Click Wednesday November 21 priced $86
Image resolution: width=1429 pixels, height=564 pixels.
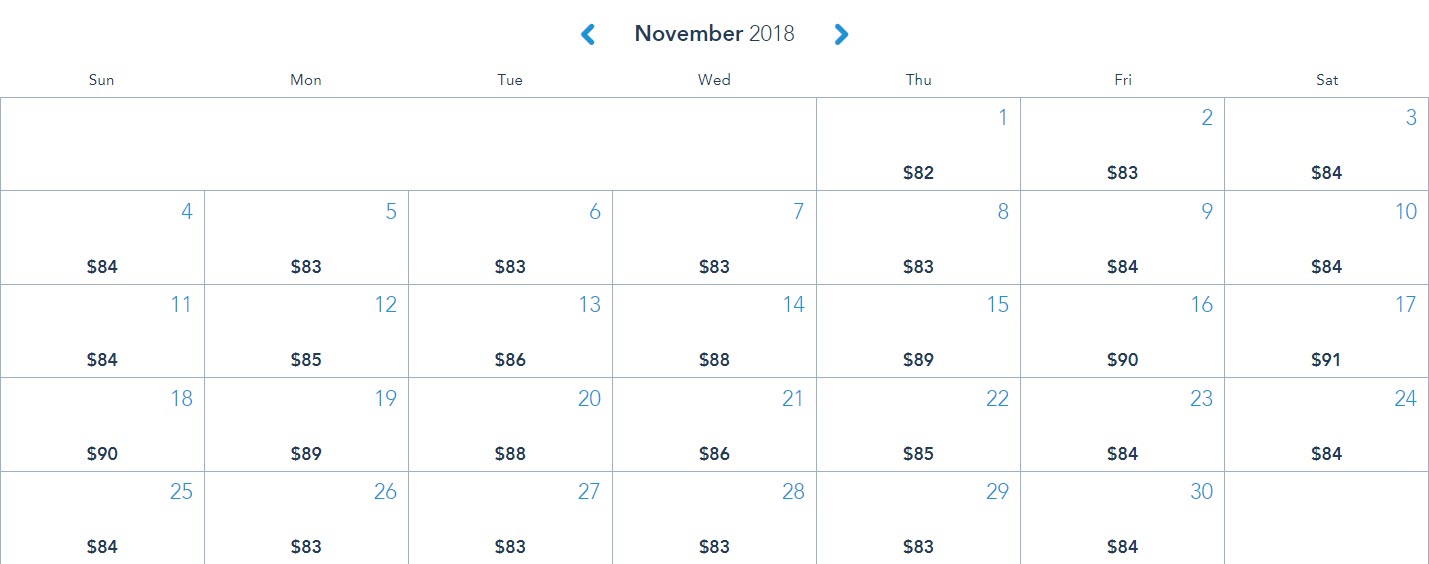pyautogui.click(x=715, y=425)
